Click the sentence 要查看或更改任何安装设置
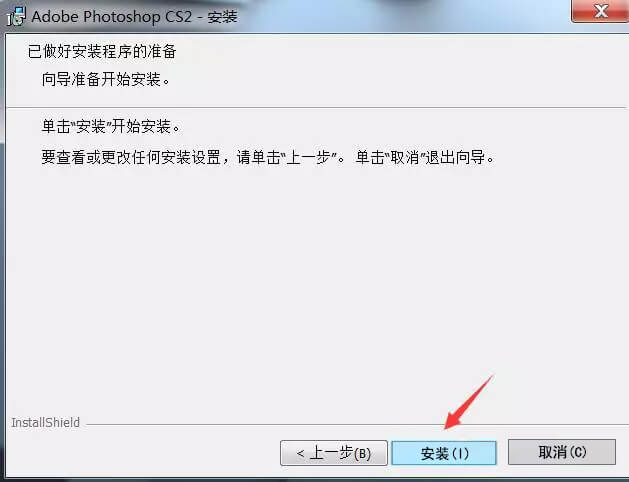 click(x=131, y=157)
